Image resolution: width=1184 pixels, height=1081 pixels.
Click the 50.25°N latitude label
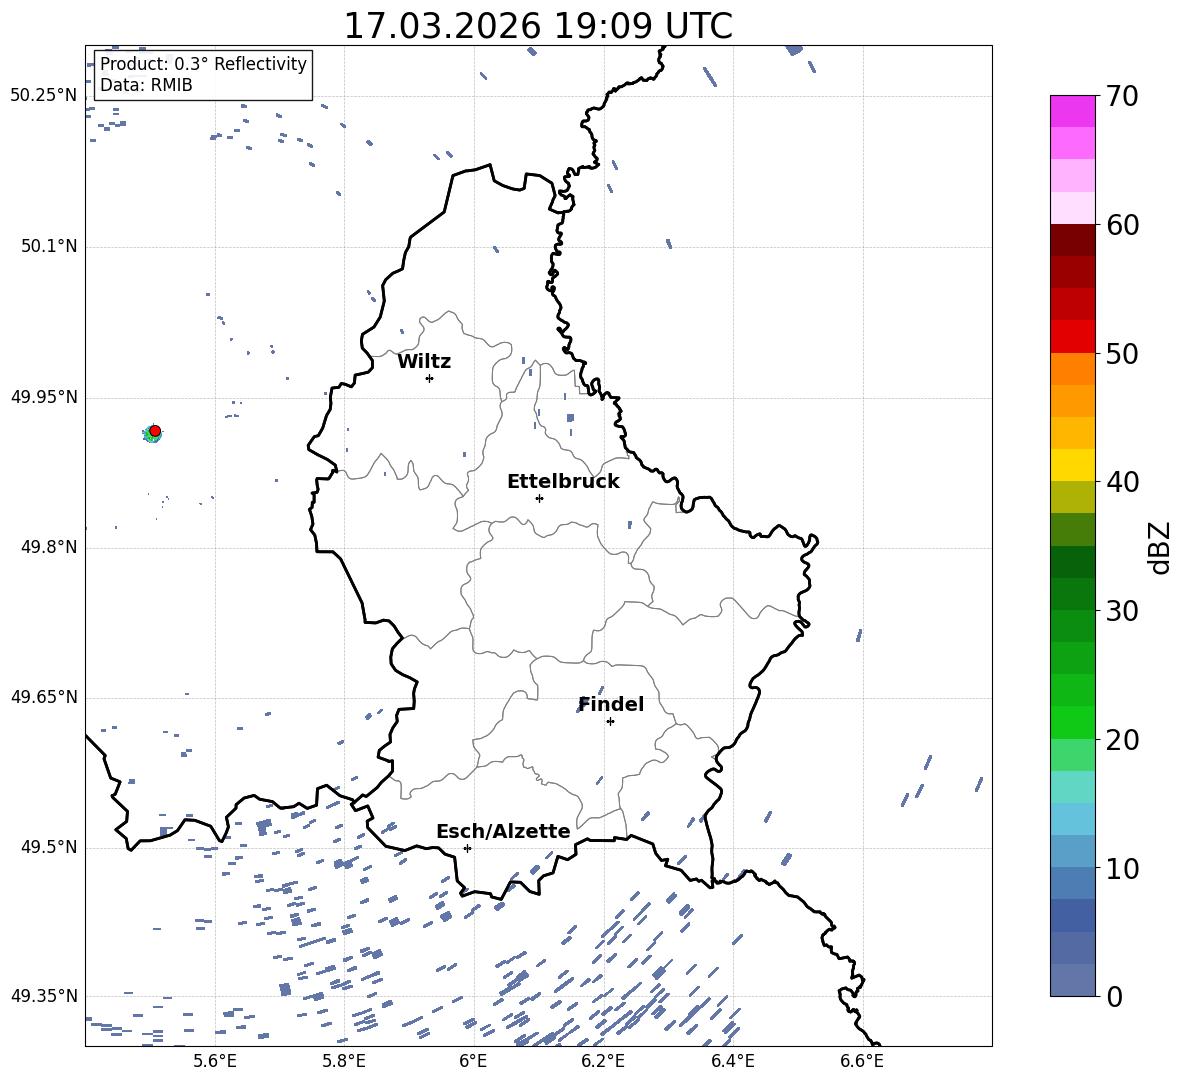[44, 96]
